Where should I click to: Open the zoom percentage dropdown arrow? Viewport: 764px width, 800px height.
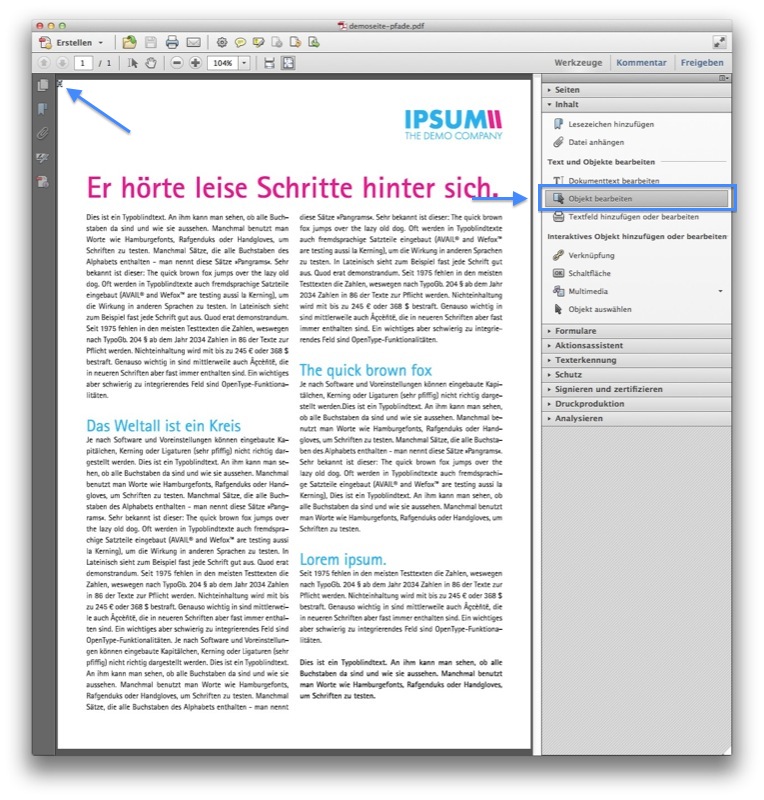pyautogui.click(x=244, y=63)
